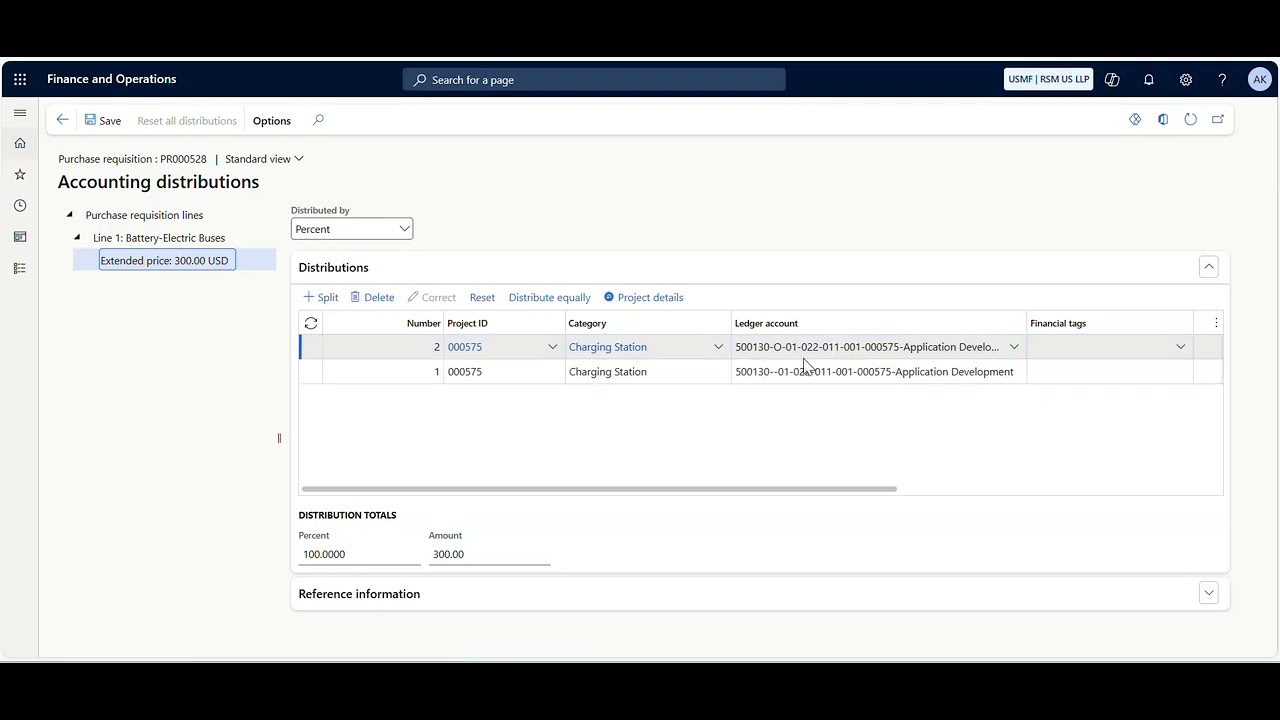This screenshot has width=1280, height=720.
Task: Open grid options three-dot menu
Action: [1216, 323]
